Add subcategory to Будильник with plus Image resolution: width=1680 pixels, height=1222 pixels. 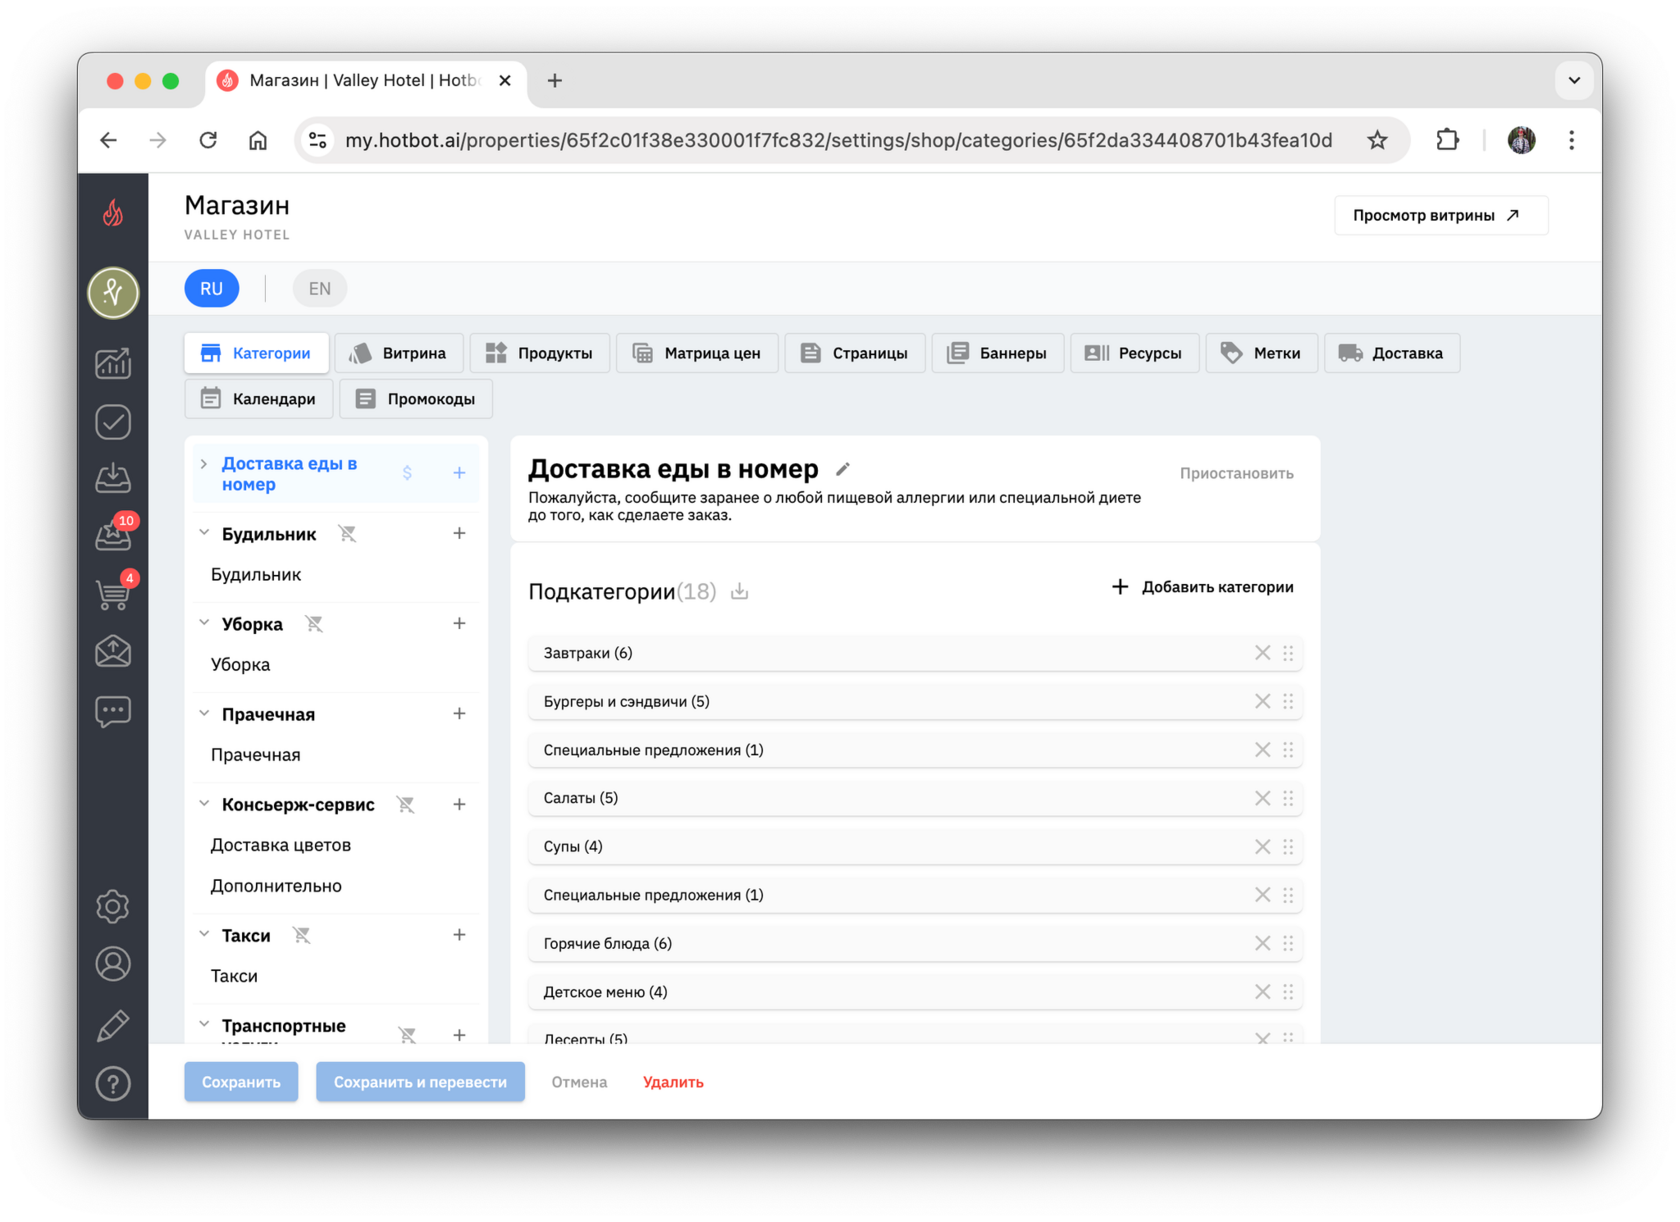click(x=459, y=533)
